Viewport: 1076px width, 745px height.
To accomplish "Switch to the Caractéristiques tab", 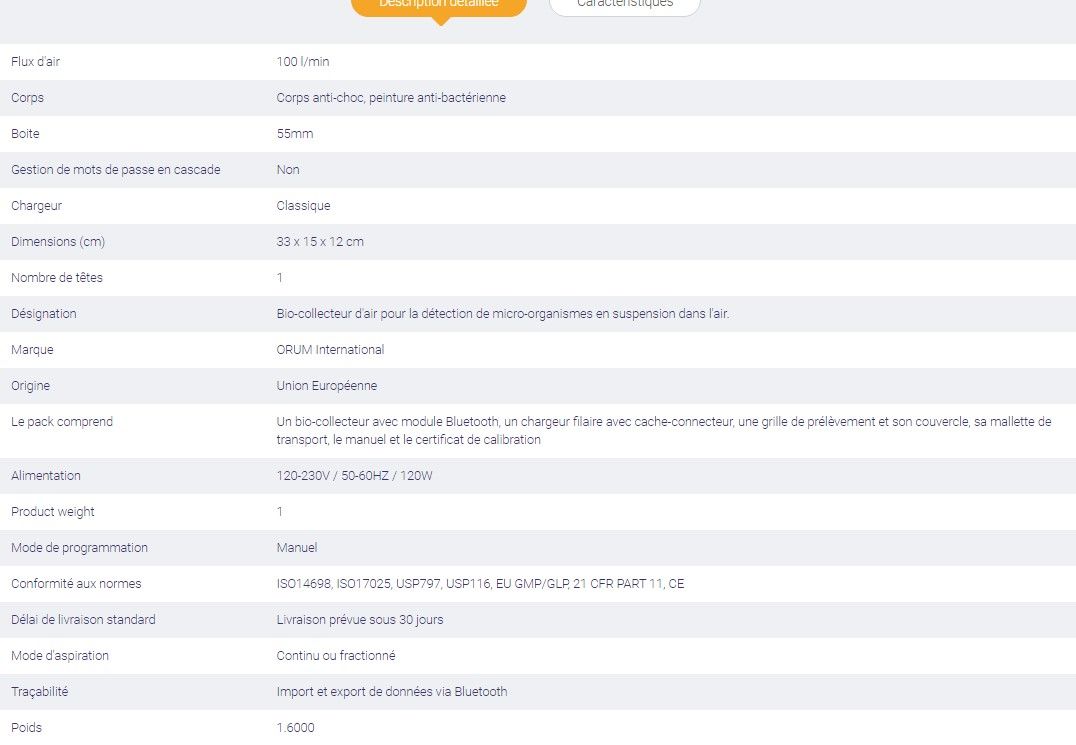I will pos(624,5).
